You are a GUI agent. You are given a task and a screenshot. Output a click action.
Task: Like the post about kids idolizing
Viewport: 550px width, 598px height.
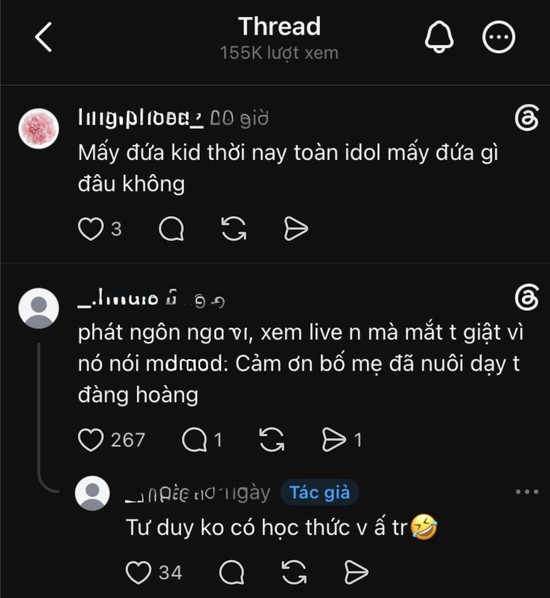click(90, 229)
